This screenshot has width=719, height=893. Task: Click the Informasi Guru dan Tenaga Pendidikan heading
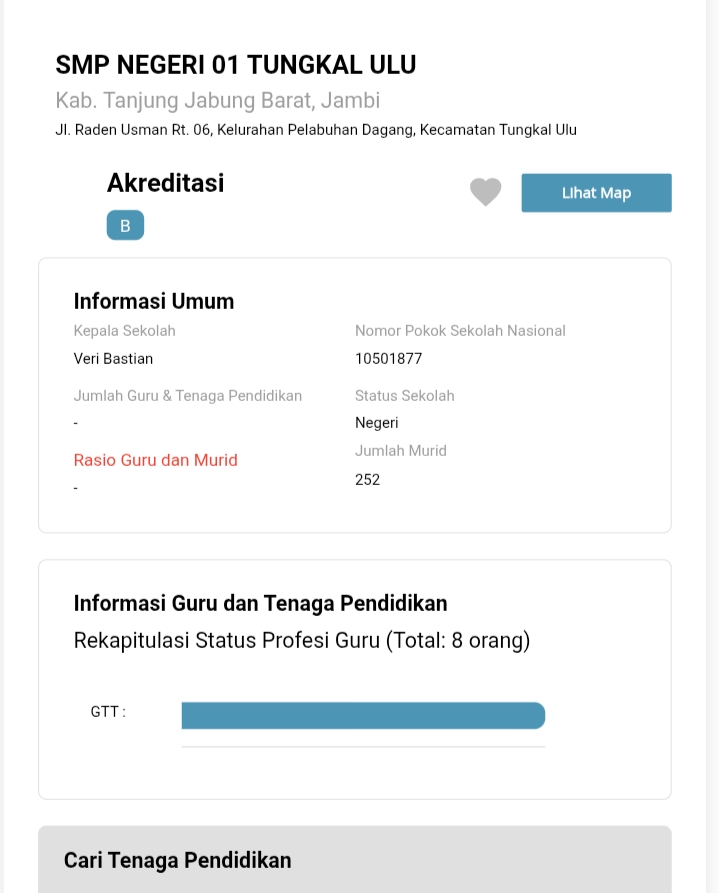[261, 603]
